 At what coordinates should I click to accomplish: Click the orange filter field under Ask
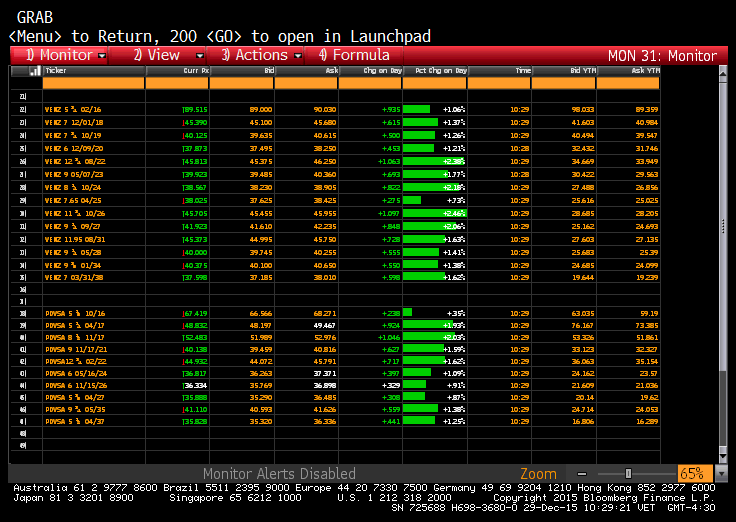tap(306, 83)
